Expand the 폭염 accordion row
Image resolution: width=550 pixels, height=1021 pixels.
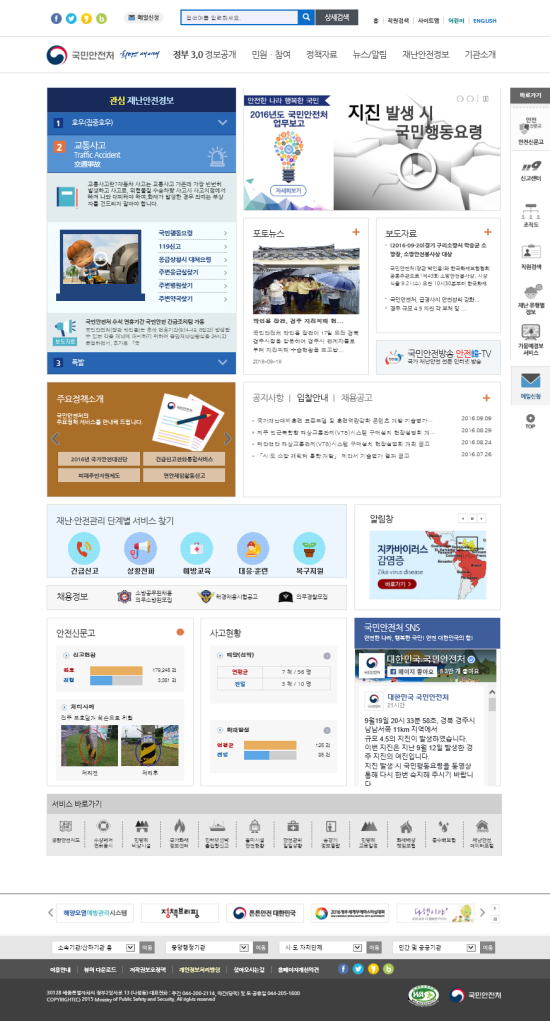click(141, 363)
